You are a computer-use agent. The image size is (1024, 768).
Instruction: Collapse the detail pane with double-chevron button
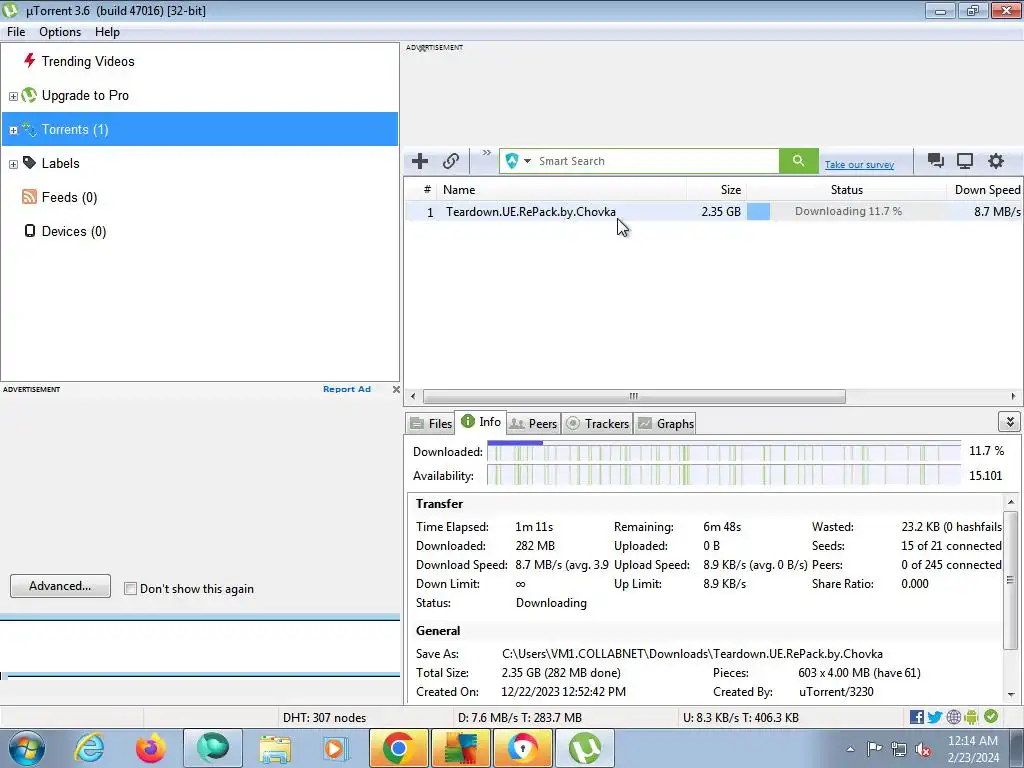(1010, 422)
